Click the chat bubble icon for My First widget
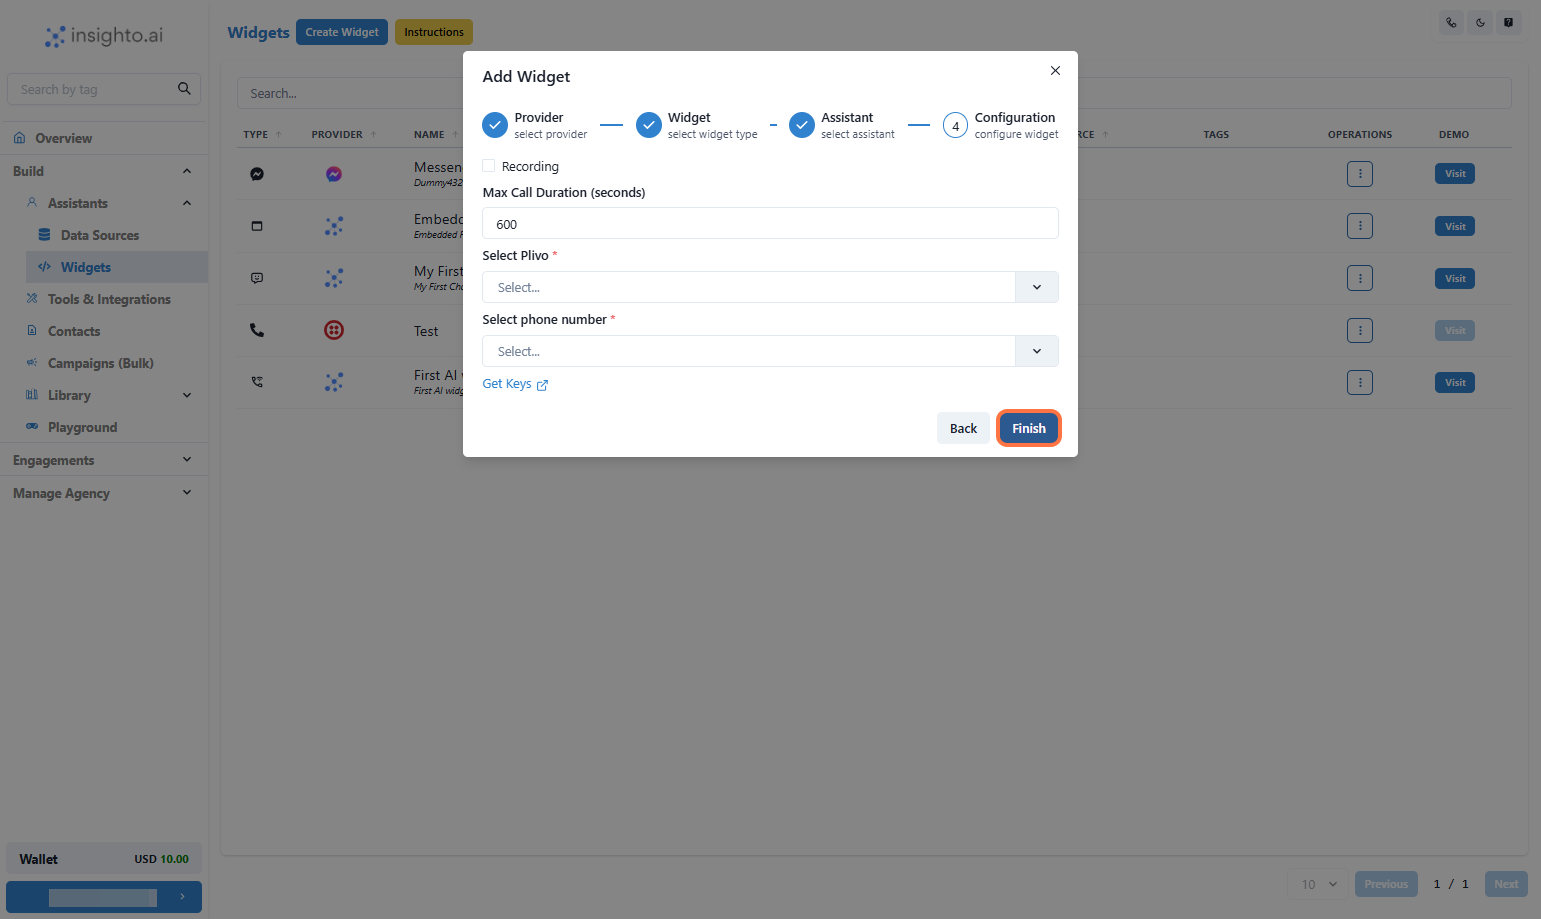 pyautogui.click(x=257, y=277)
